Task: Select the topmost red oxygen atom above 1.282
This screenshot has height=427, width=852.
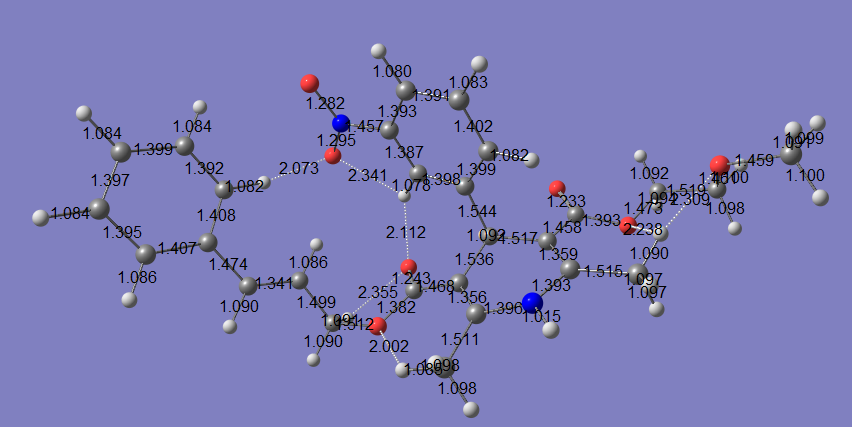Action: coord(309,83)
